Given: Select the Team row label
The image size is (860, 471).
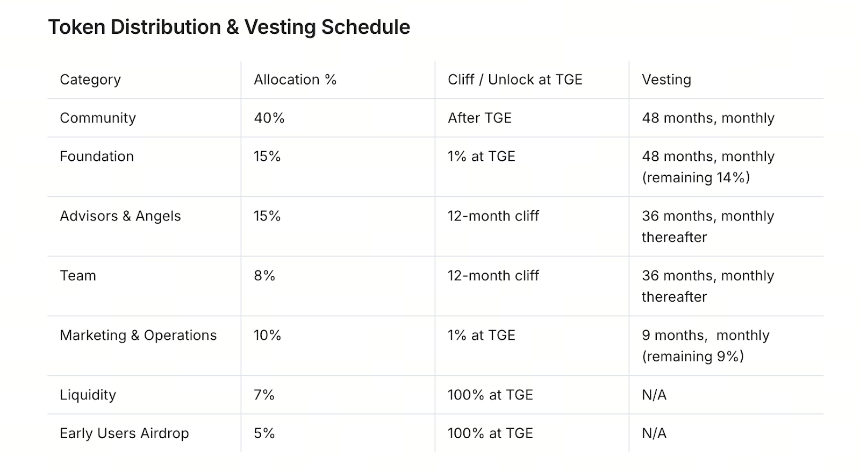Looking at the screenshot, I should [78, 276].
